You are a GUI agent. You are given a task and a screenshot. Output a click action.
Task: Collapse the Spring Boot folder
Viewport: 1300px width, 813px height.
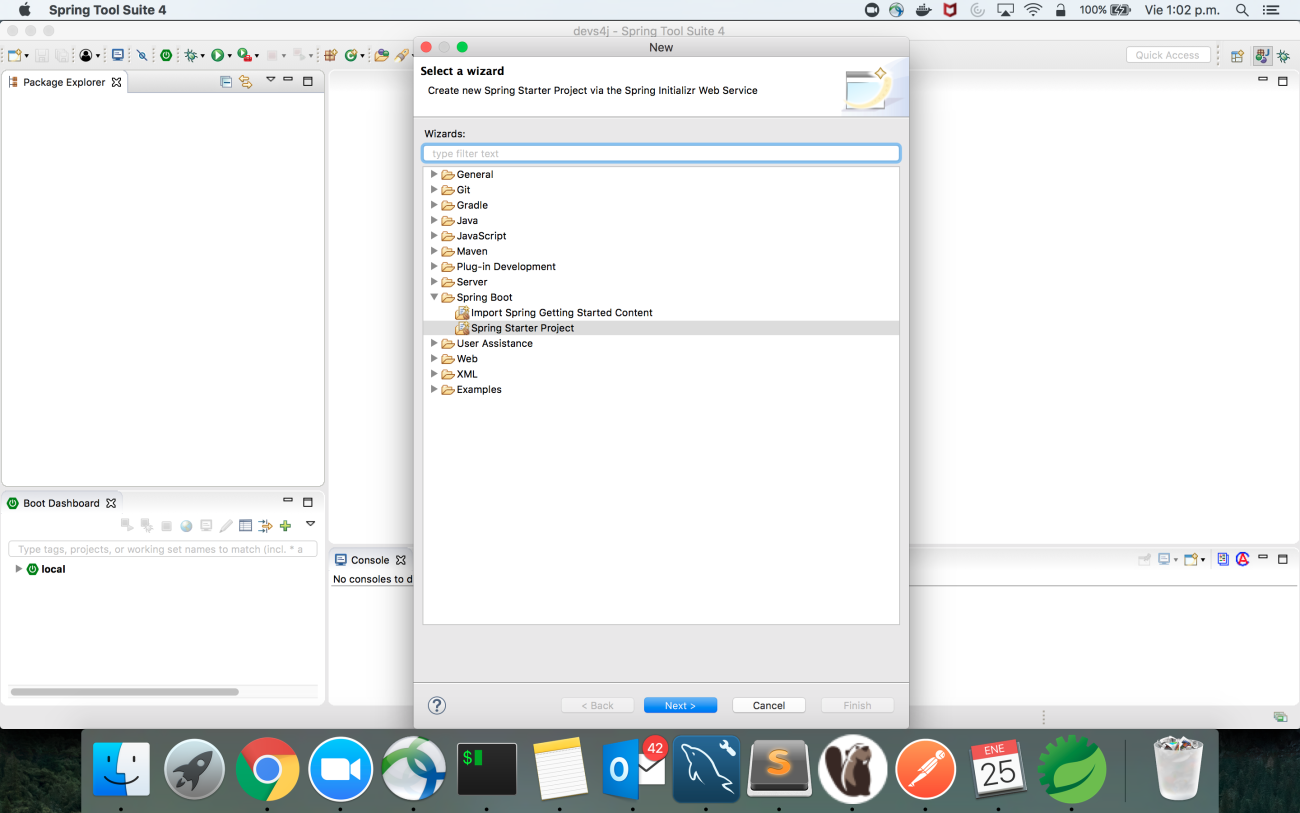pyautogui.click(x=434, y=297)
